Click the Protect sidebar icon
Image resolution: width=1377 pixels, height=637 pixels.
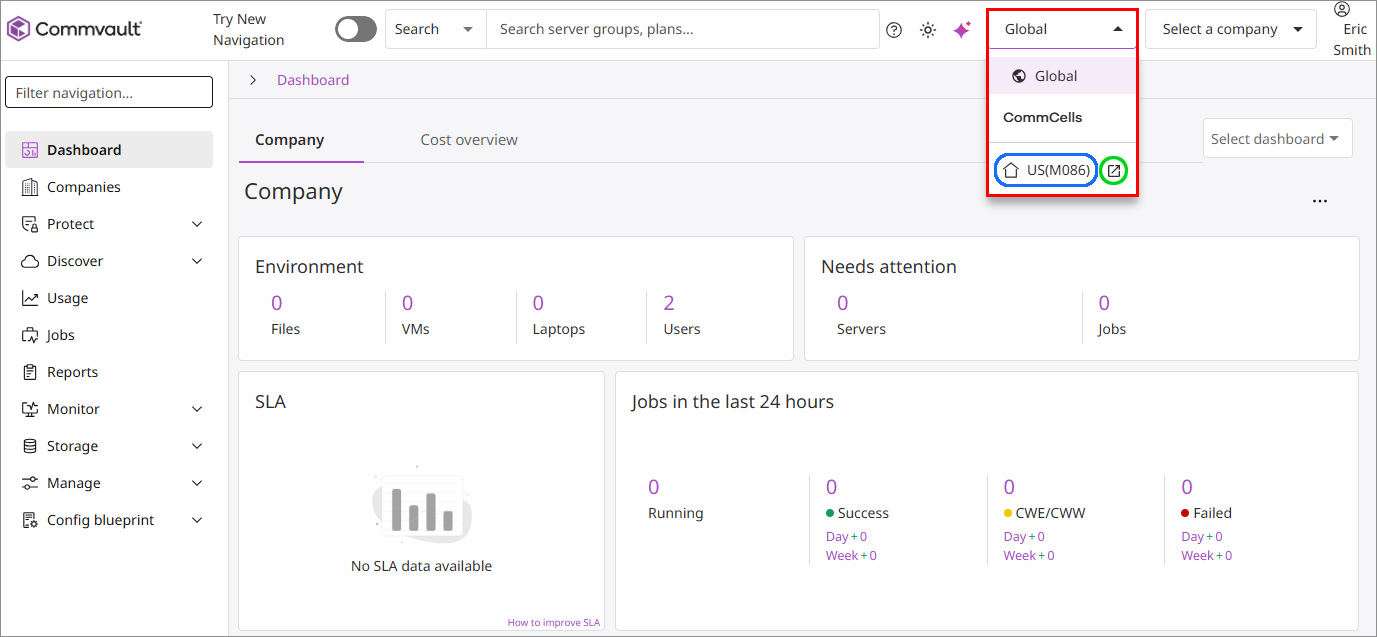(30, 224)
